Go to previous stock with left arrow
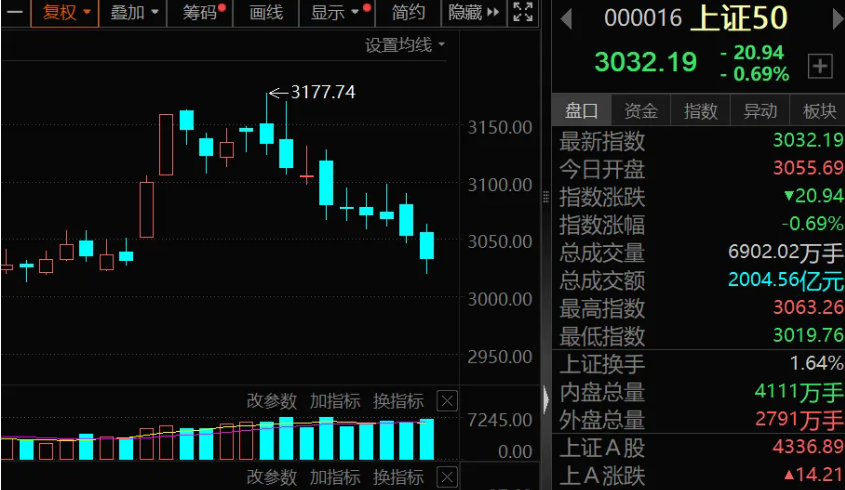Image resolution: width=845 pixels, height=490 pixels. 565,20
